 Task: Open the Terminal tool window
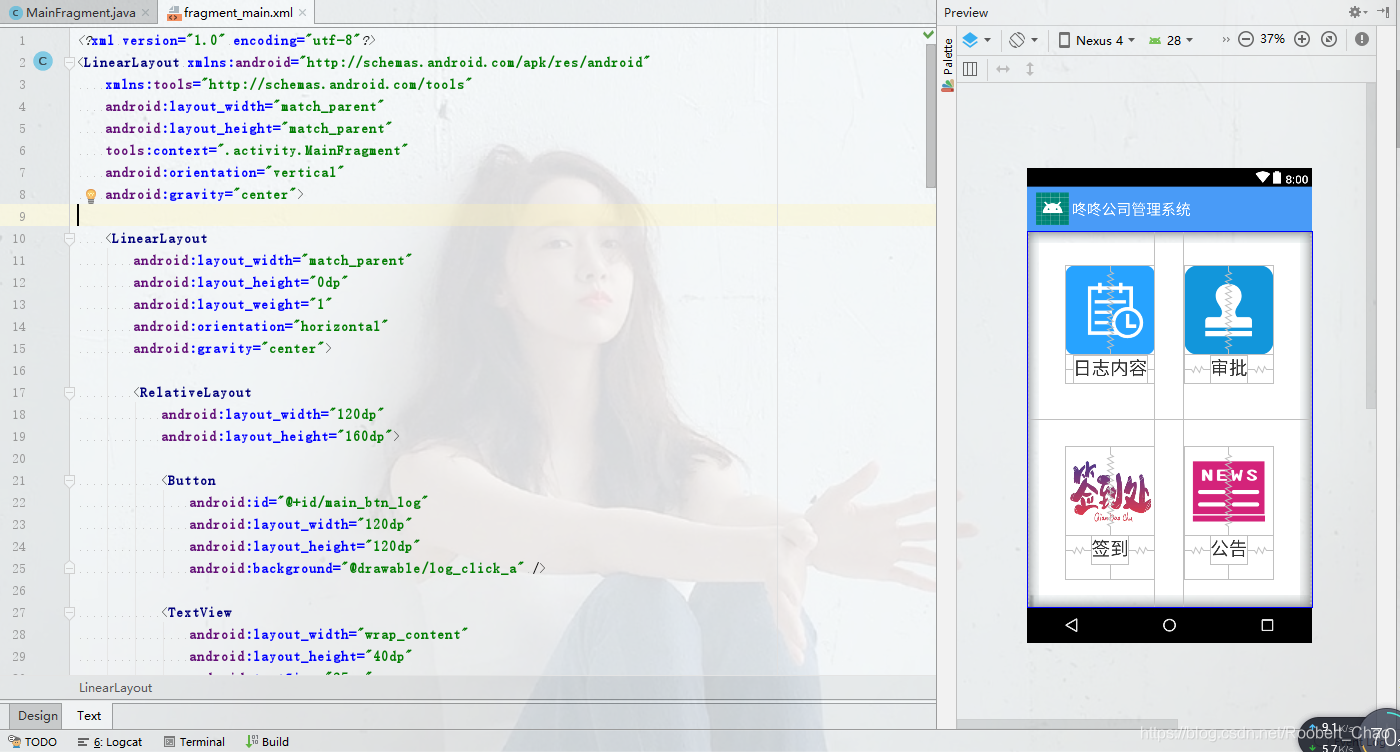pos(194,741)
